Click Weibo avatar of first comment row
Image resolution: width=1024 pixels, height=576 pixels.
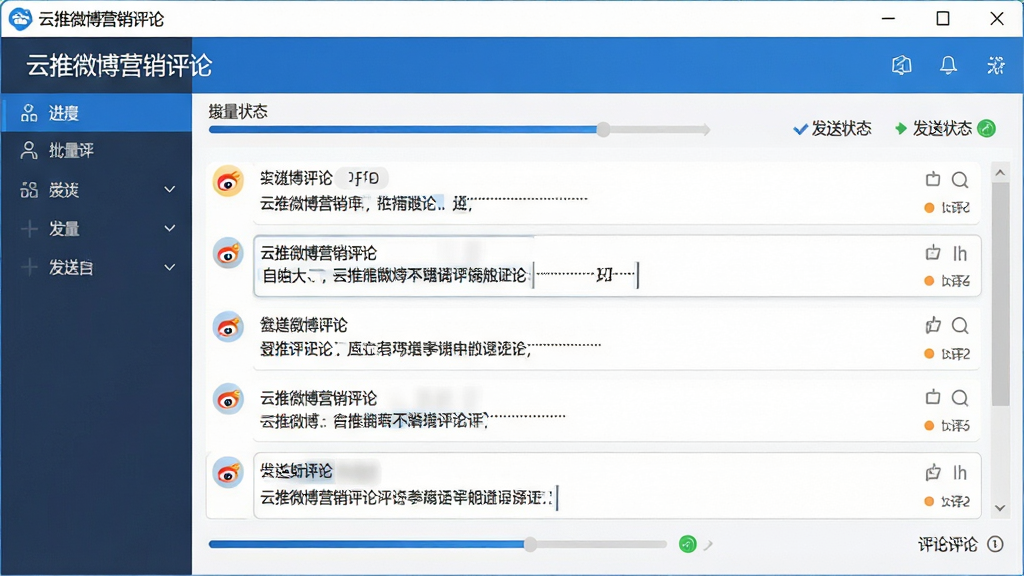228,181
